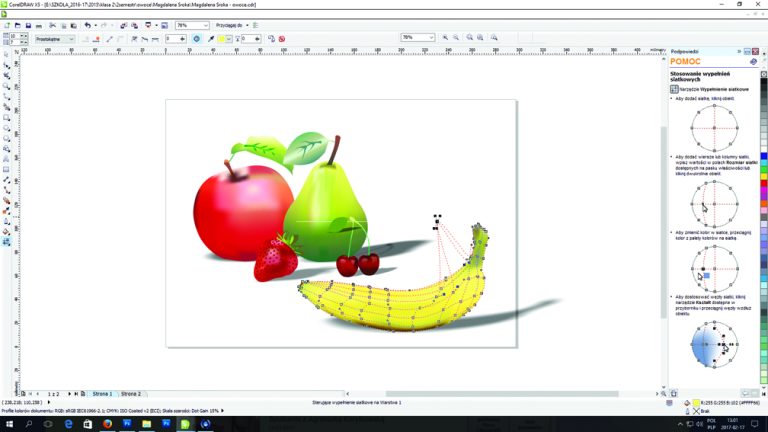Click the Windows Start button on taskbar
Image resolution: width=768 pixels, height=432 pixels.
point(9,424)
